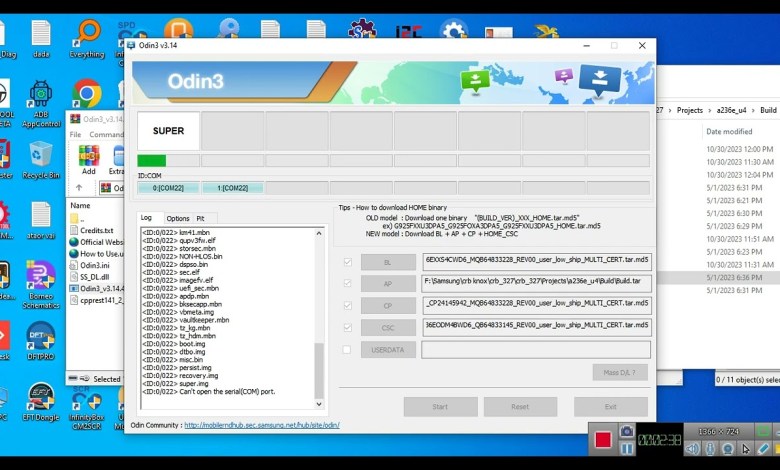Click the Odin3 title bar app icon

pos(131,45)
